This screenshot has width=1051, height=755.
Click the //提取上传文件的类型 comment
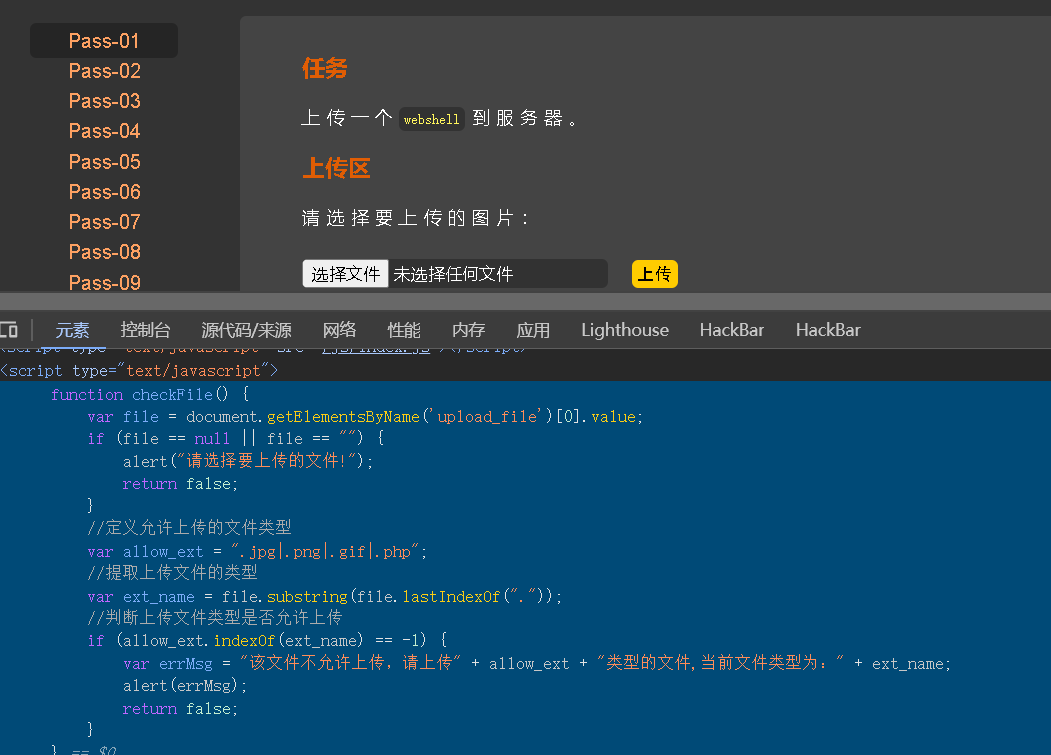[x=172, y=573]
